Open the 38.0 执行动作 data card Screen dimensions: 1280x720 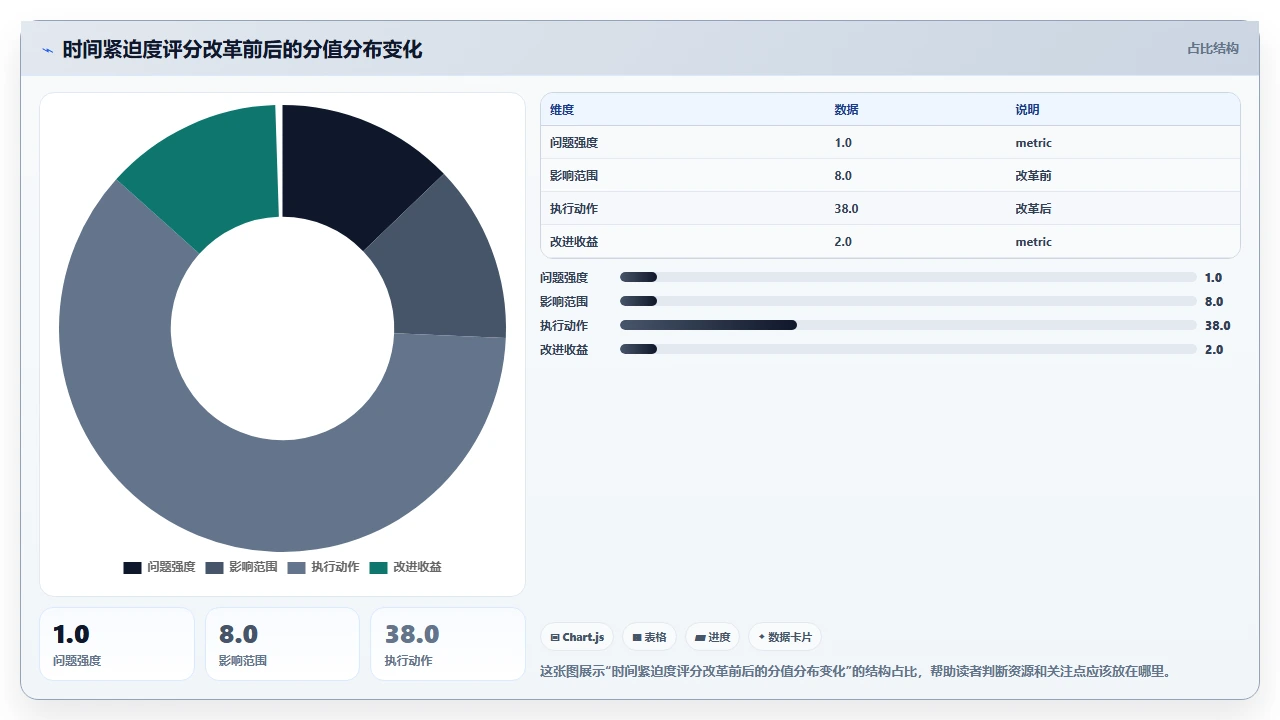[x=448, y=644]
